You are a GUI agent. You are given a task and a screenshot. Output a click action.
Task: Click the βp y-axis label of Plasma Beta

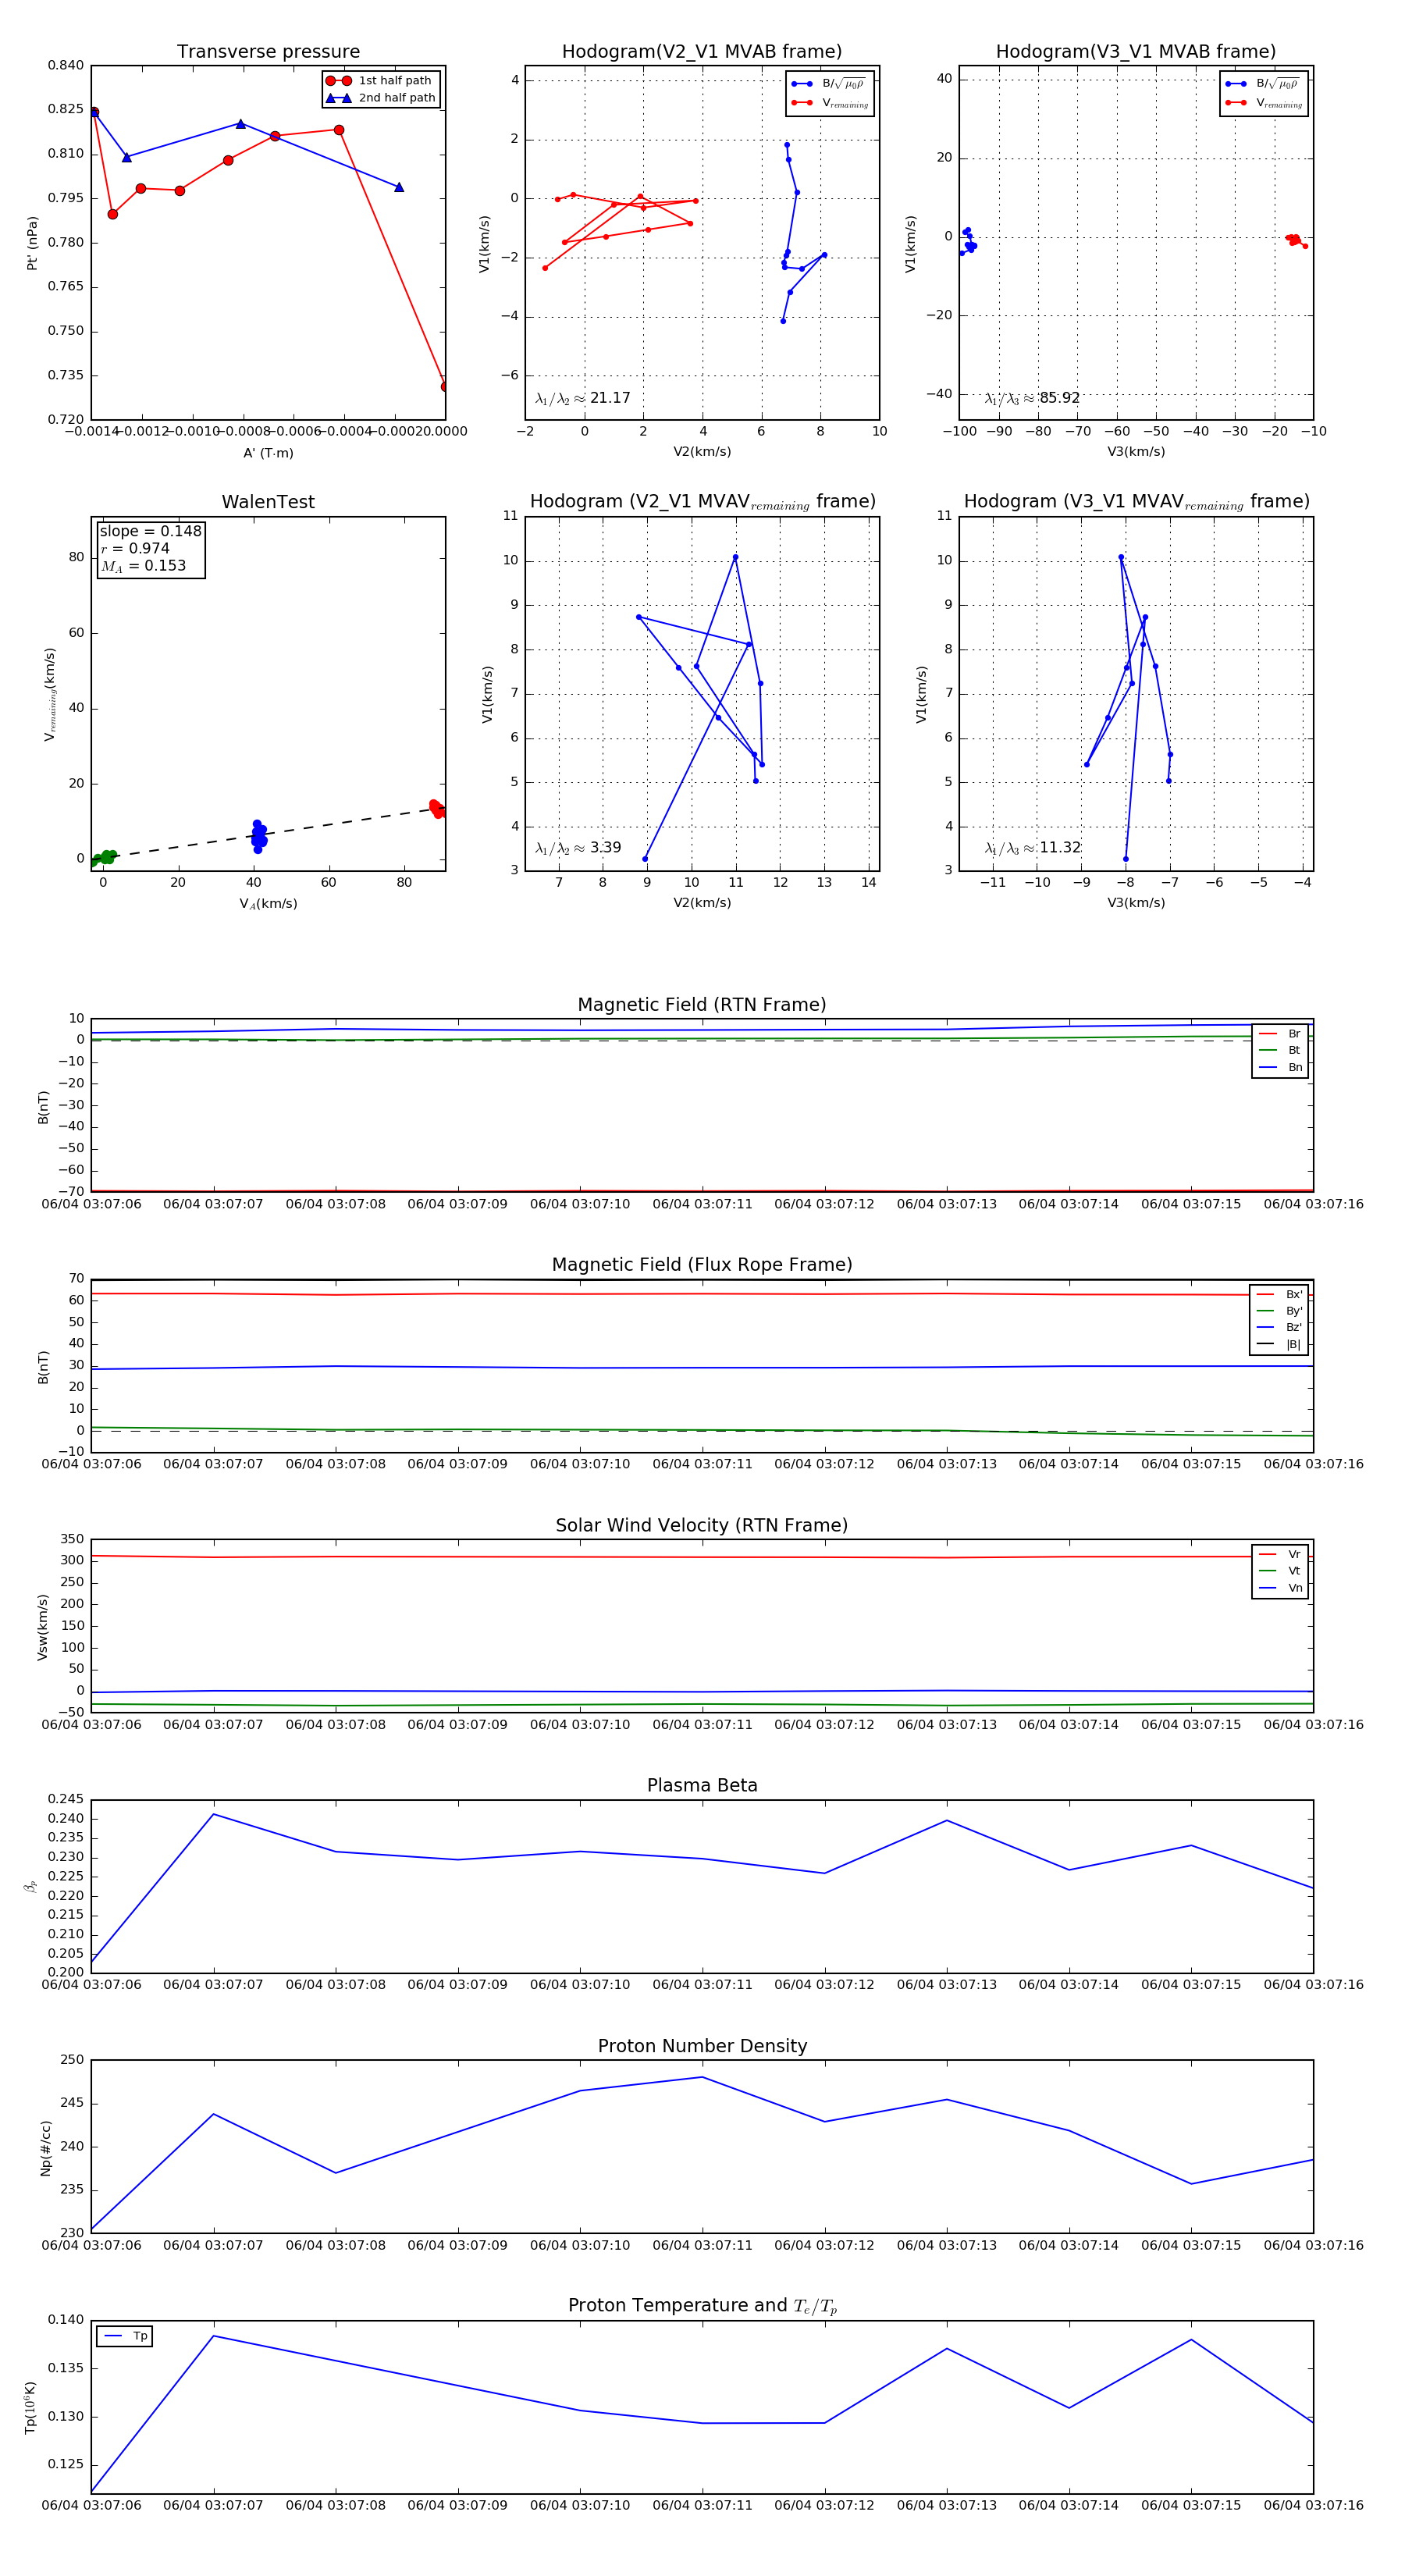pyautogui.click(x=30, y=1886)
